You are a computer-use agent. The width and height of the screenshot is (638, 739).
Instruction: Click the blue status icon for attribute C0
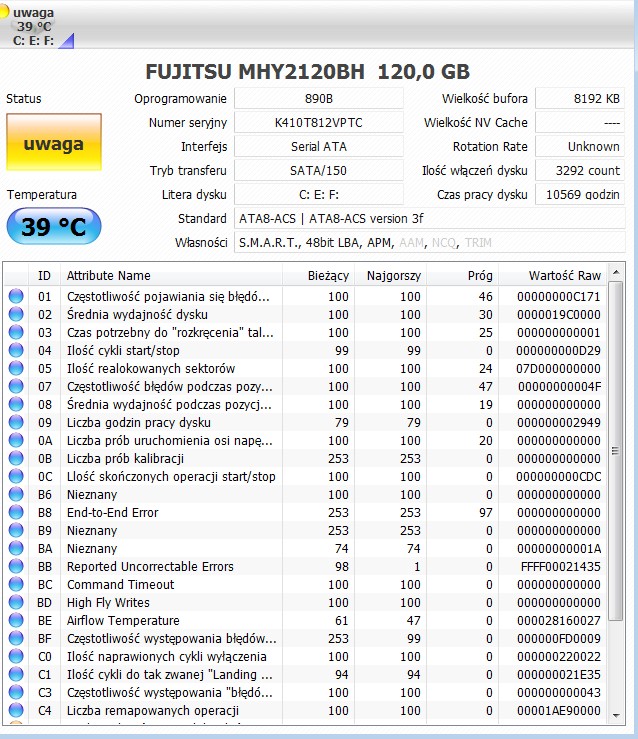click(x=16, y=656)
